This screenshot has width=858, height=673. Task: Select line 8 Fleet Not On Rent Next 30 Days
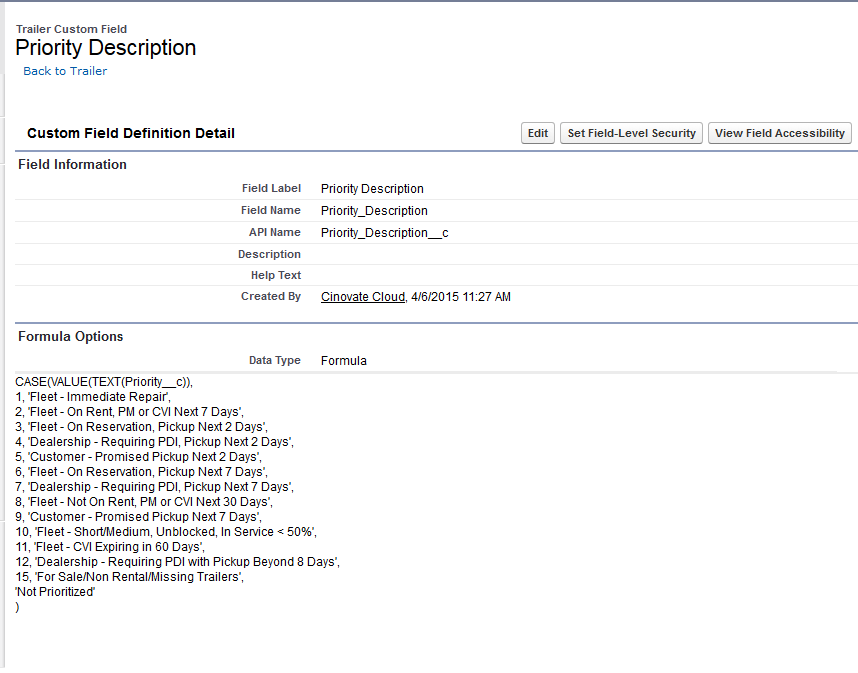[x=144, y=502]
